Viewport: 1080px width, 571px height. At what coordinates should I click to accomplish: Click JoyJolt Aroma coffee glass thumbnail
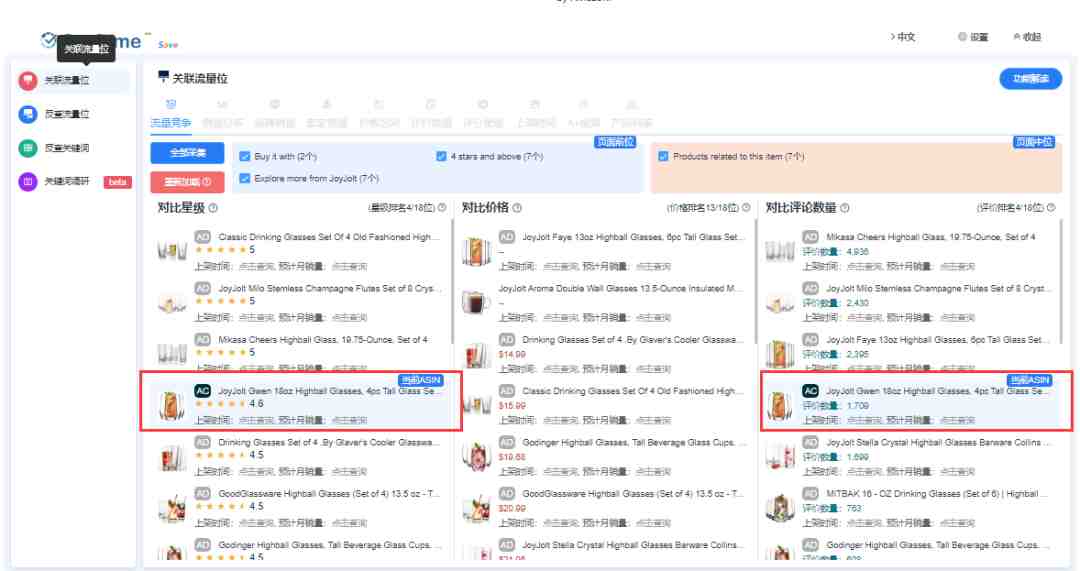tap(475, 303)
